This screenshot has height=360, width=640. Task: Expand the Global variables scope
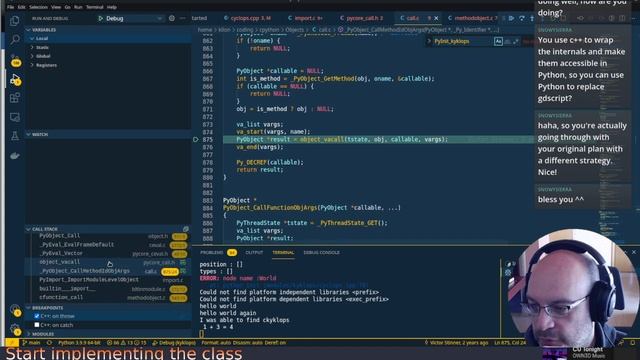(108, 56)
